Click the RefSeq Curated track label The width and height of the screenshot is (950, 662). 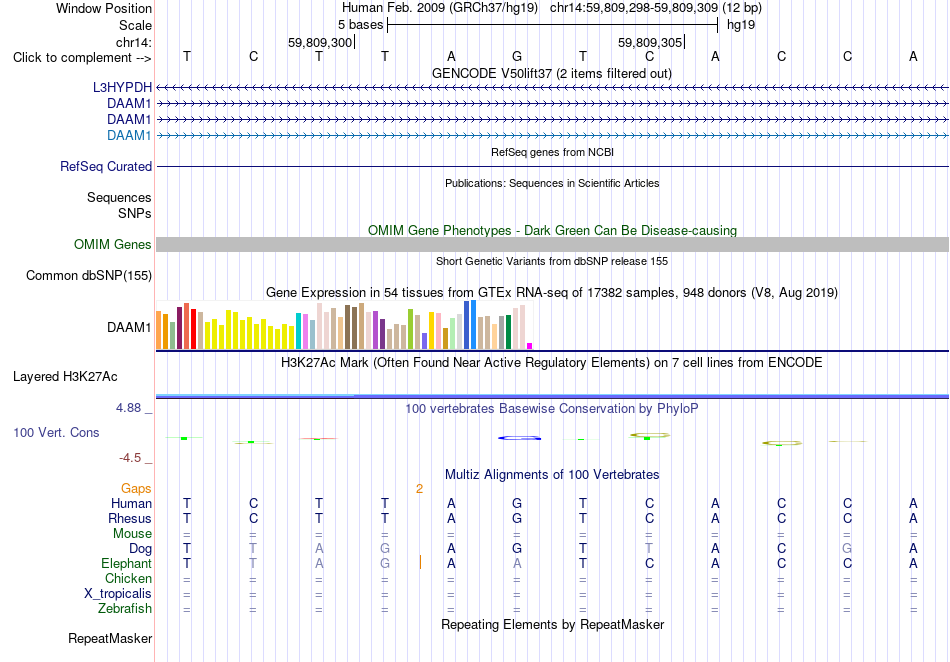tap(105, 166)
